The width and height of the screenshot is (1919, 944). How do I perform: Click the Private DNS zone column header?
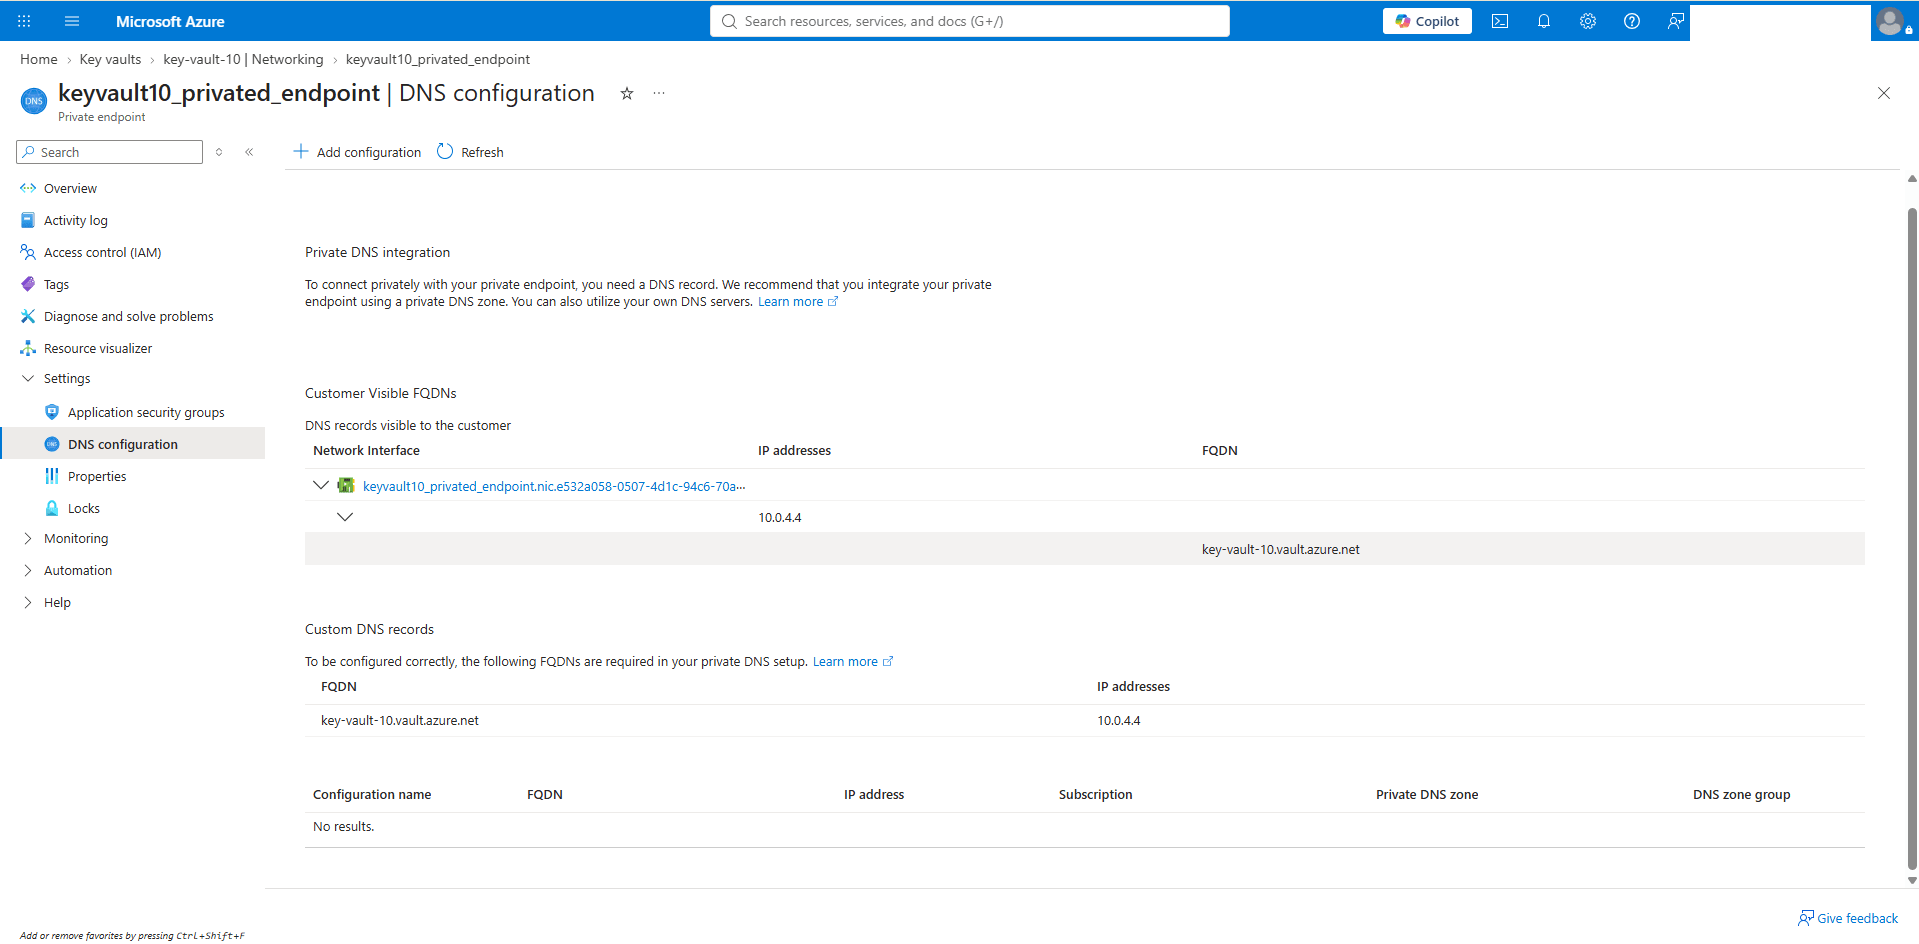tap(1427, 794)
